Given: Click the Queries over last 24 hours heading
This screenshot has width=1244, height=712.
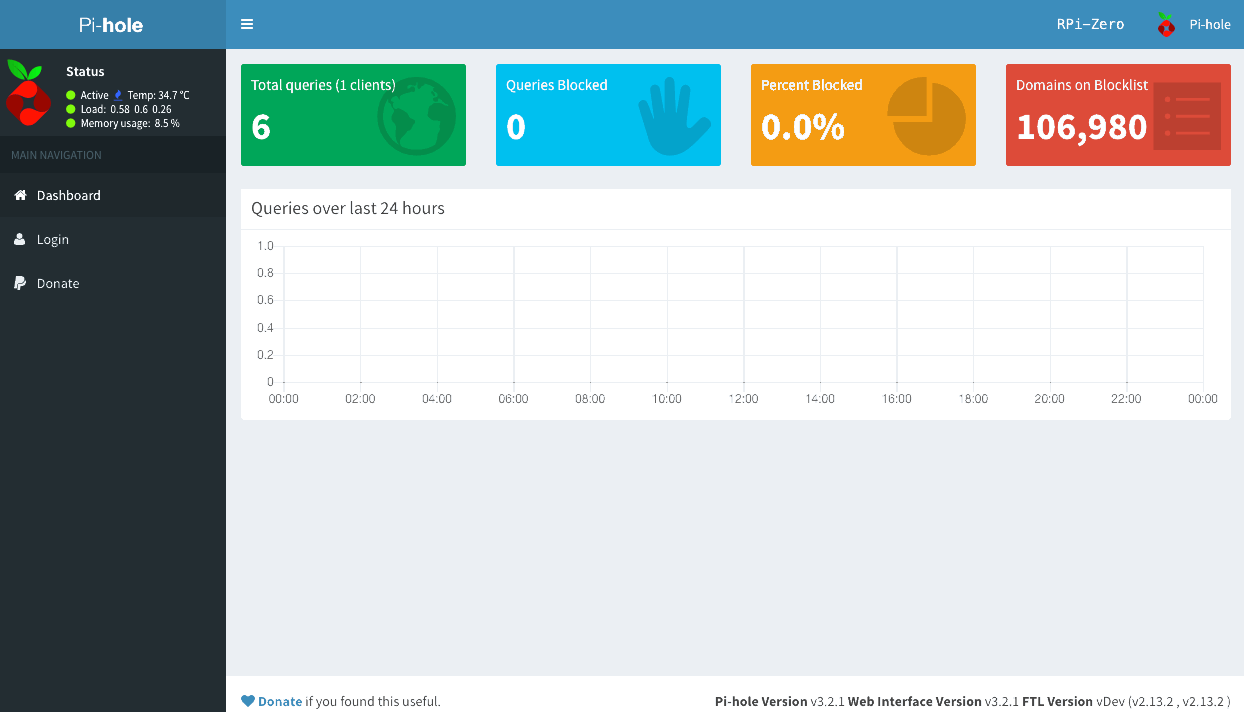Looking at the screenshot, I should 348,208.
